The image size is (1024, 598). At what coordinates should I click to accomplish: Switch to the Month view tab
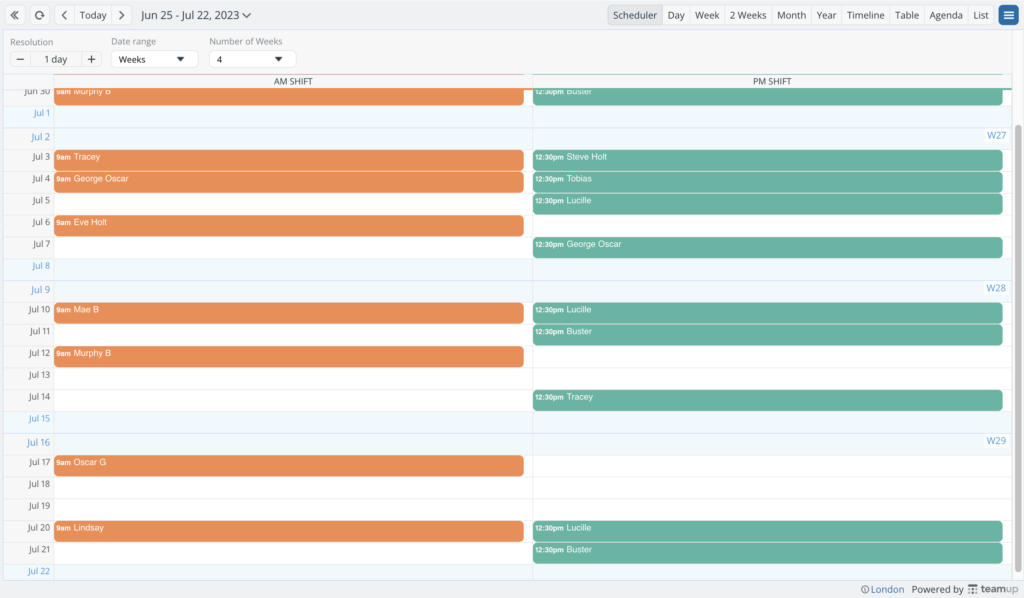click(x=791, y=15)
